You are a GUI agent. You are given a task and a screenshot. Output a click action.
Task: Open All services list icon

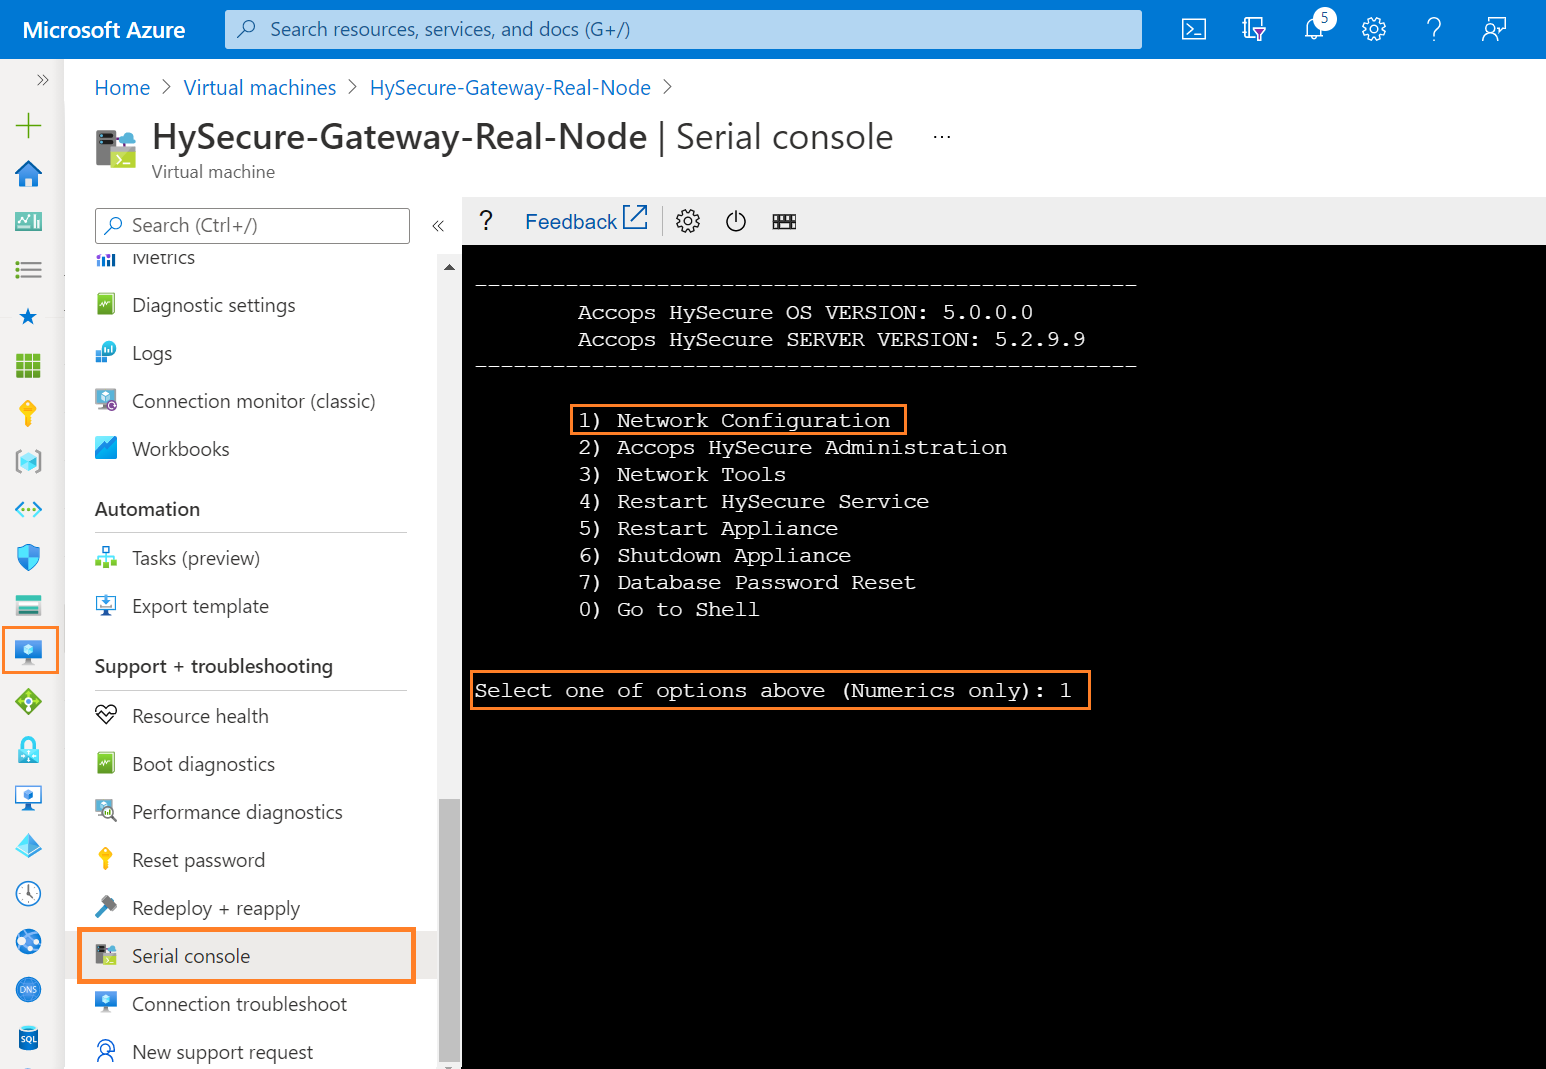[x=28, y=269]
